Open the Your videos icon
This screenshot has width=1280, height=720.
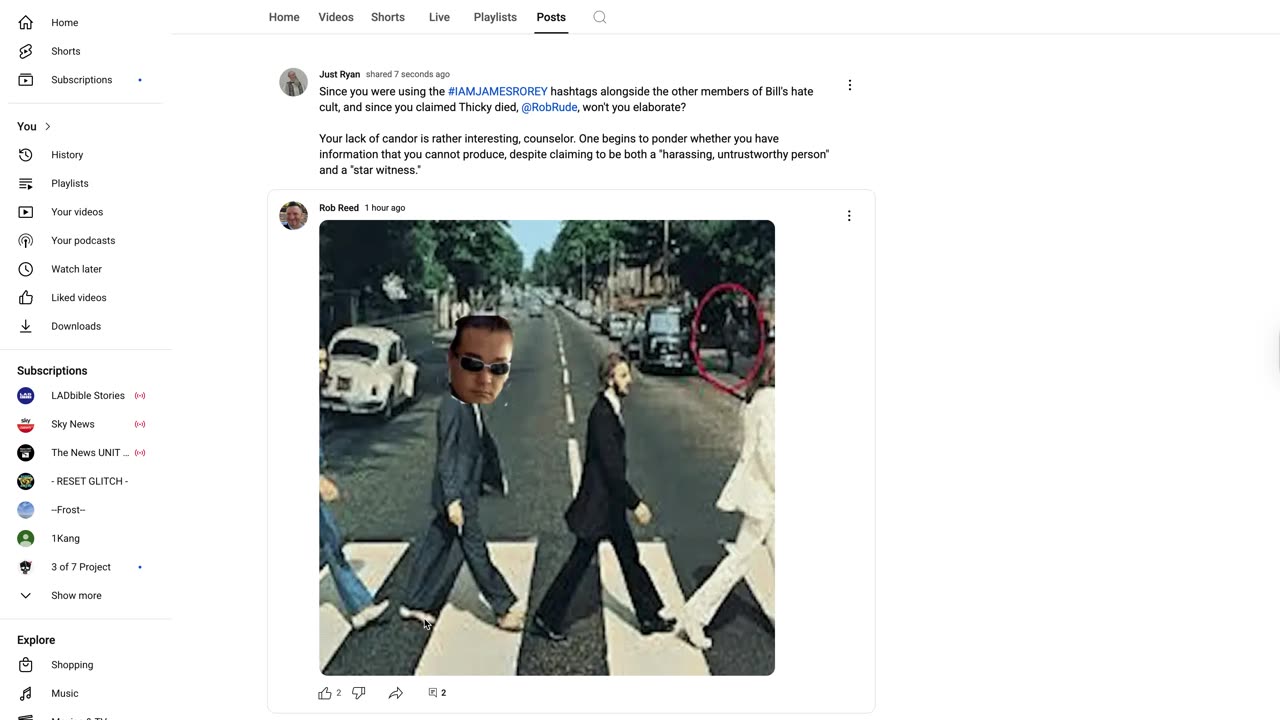coord(26,212)
